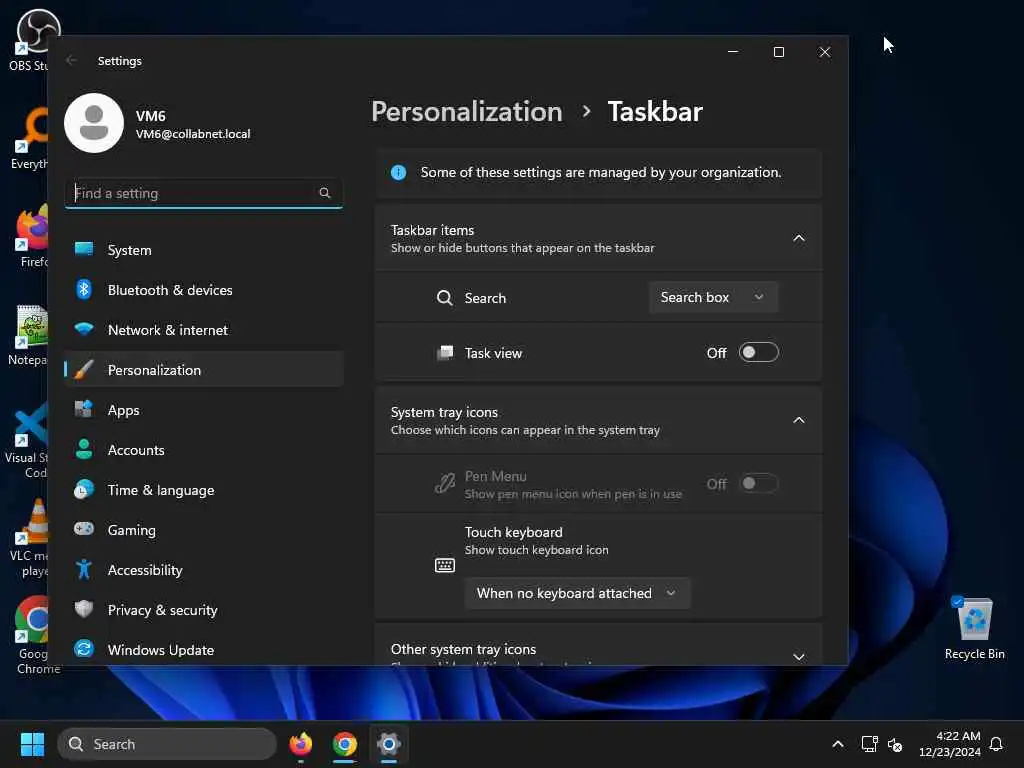This screenshot has height=768, width=1024.
Task: Click the Privacy & security shield icon
Action: [84, 609]
